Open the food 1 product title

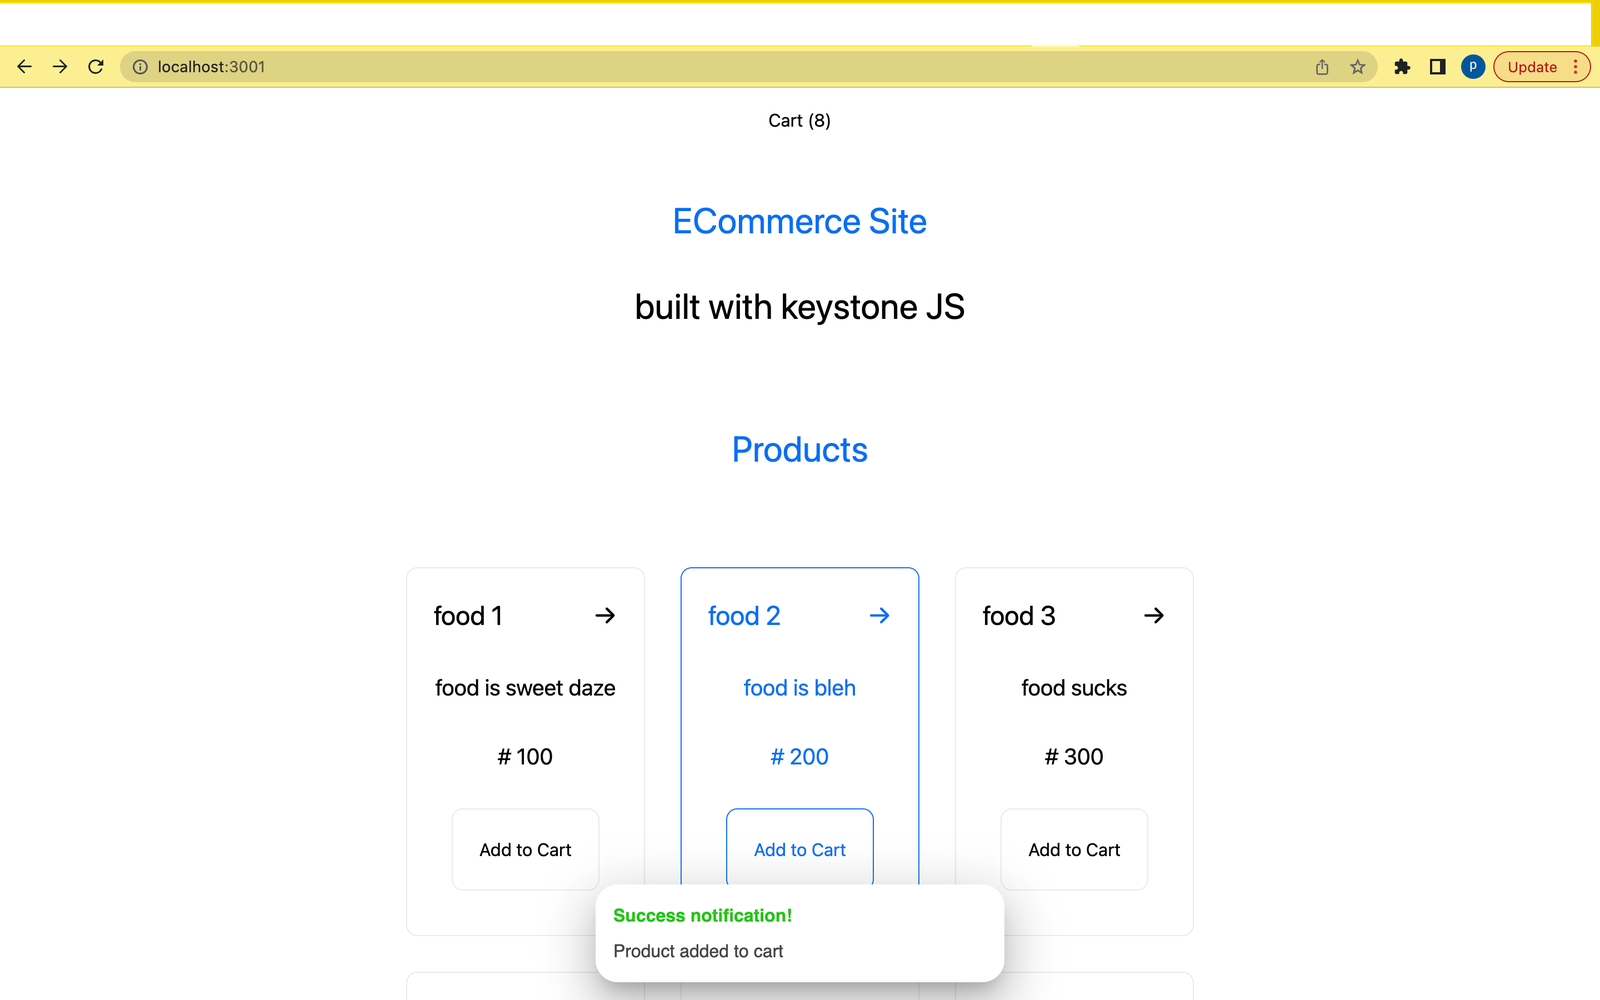pyautogui.click(x=468, y=616)
